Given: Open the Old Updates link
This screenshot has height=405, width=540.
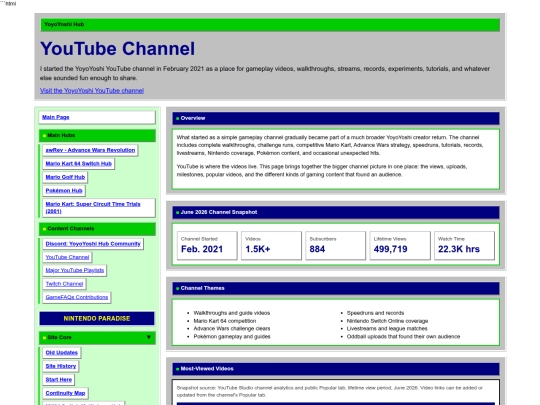Looking at the screenshot, I should [62, 353].
